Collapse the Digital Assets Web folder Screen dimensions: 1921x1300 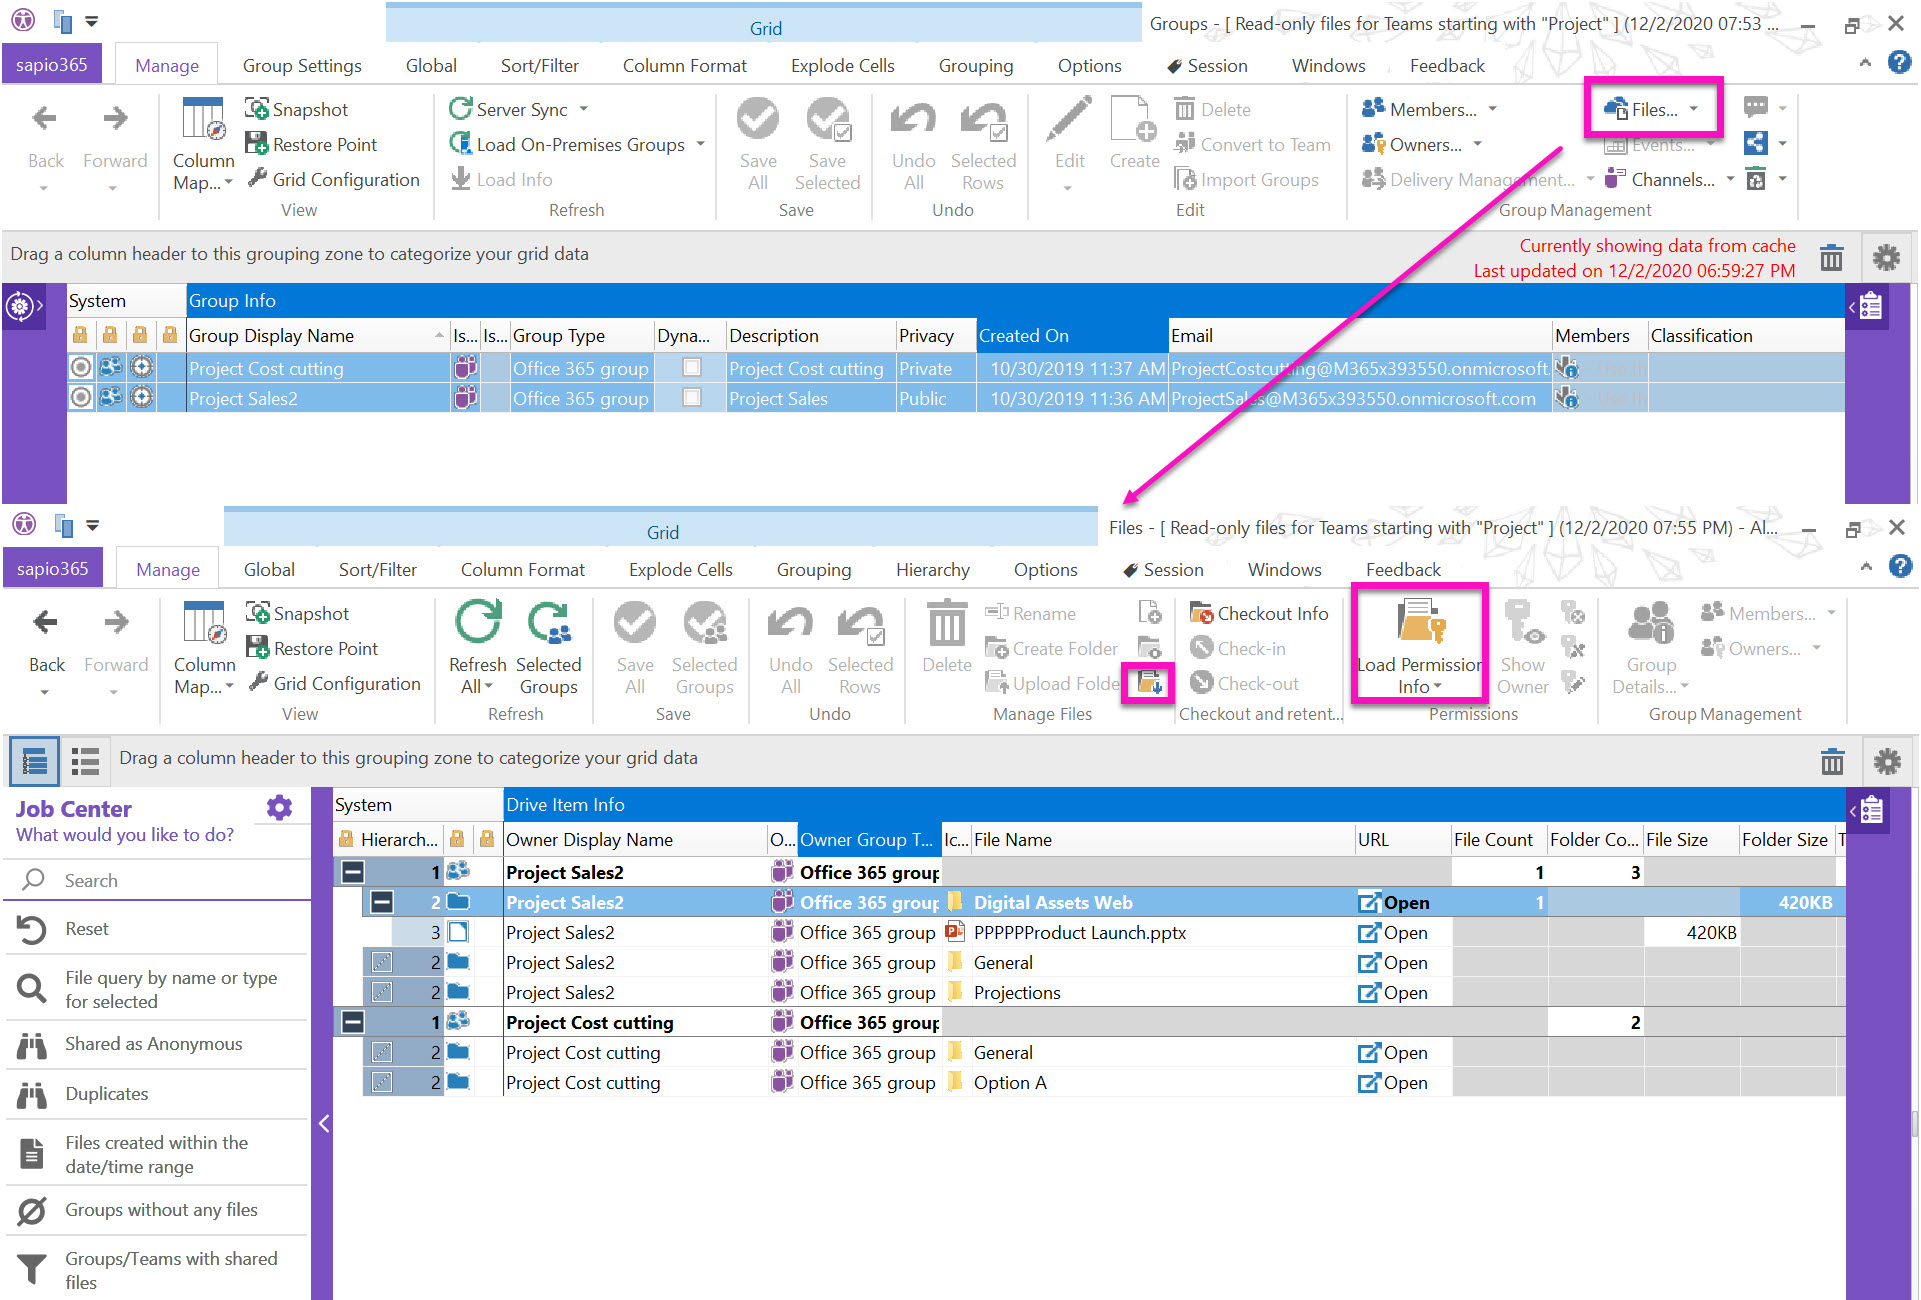click(x=381, y=902)
